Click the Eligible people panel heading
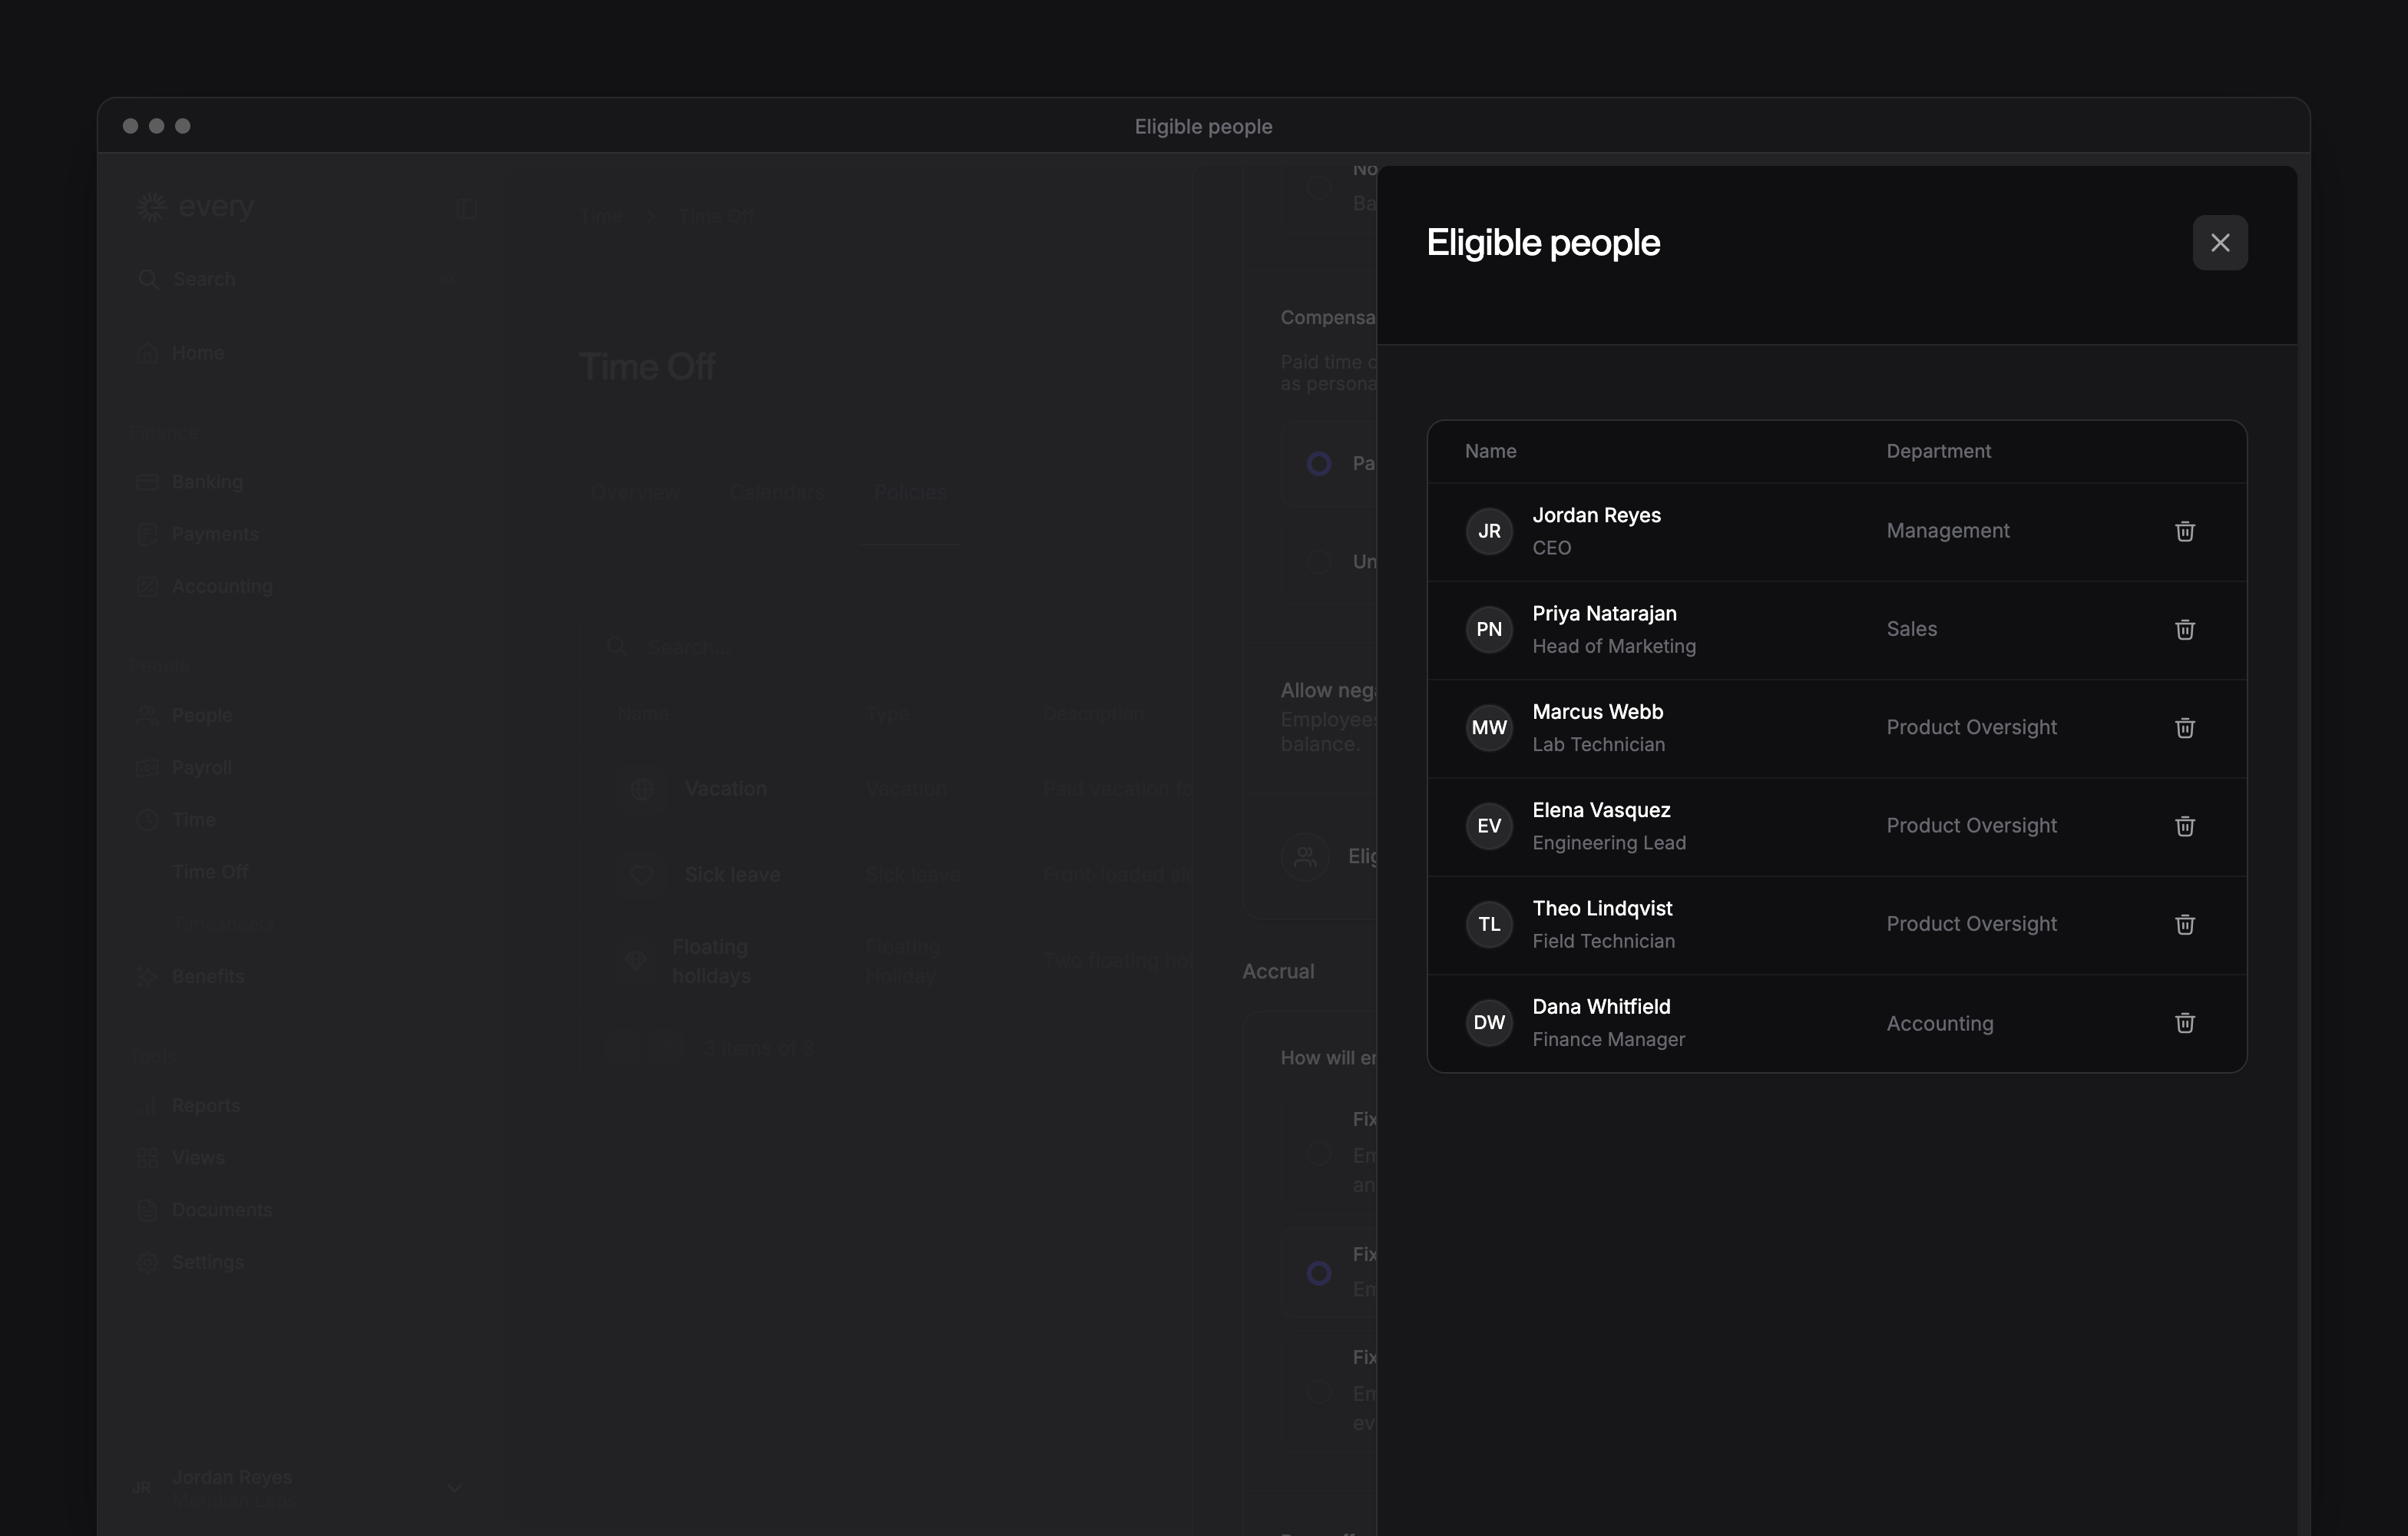The height and width of the screenshot is (1536, 2408). click(x=1543, y=243)
